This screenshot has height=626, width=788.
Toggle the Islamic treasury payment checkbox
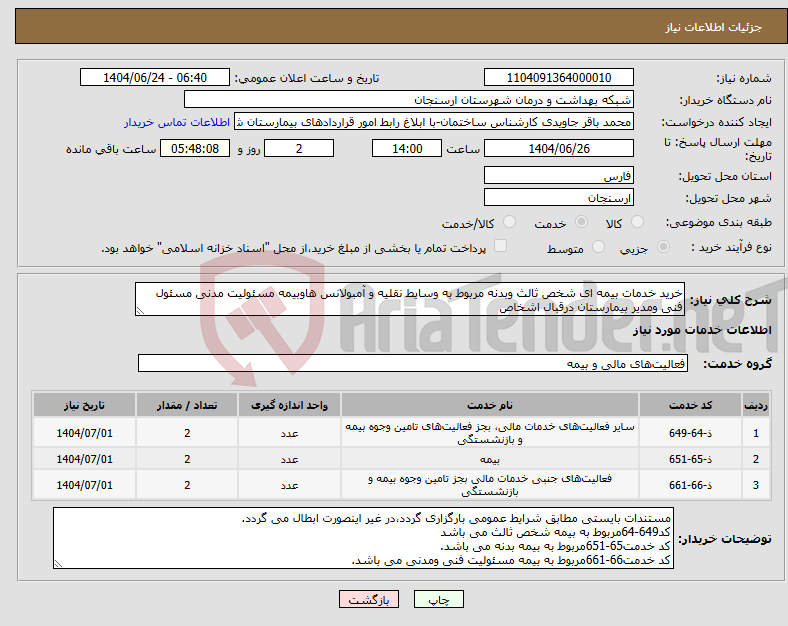click(500, 246)
